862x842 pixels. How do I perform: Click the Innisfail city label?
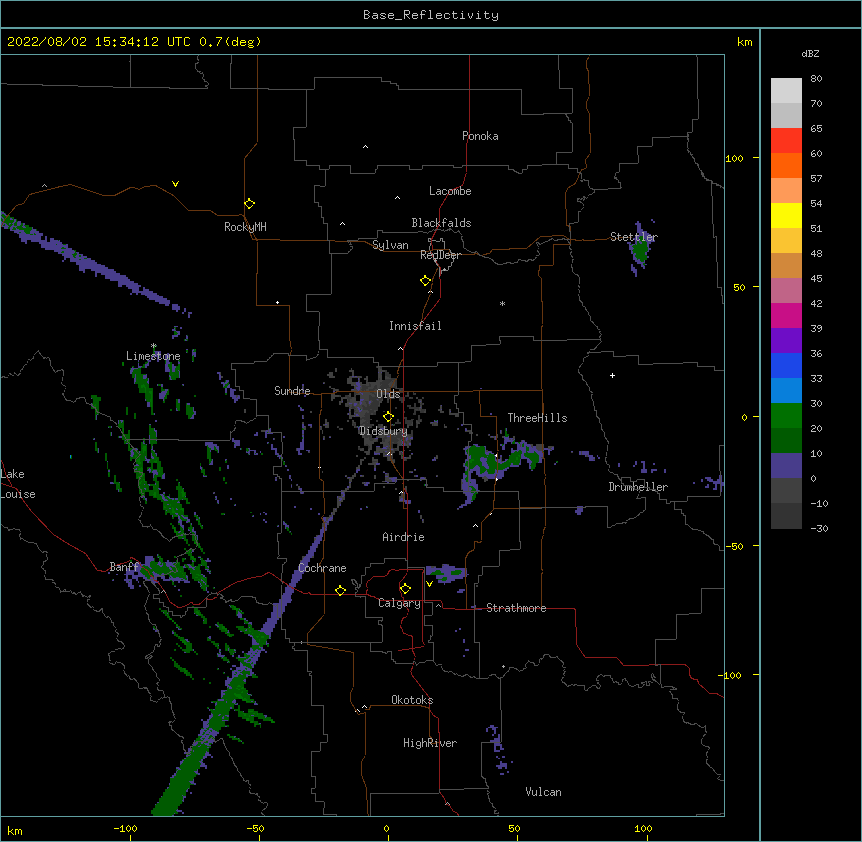(415, 326)
